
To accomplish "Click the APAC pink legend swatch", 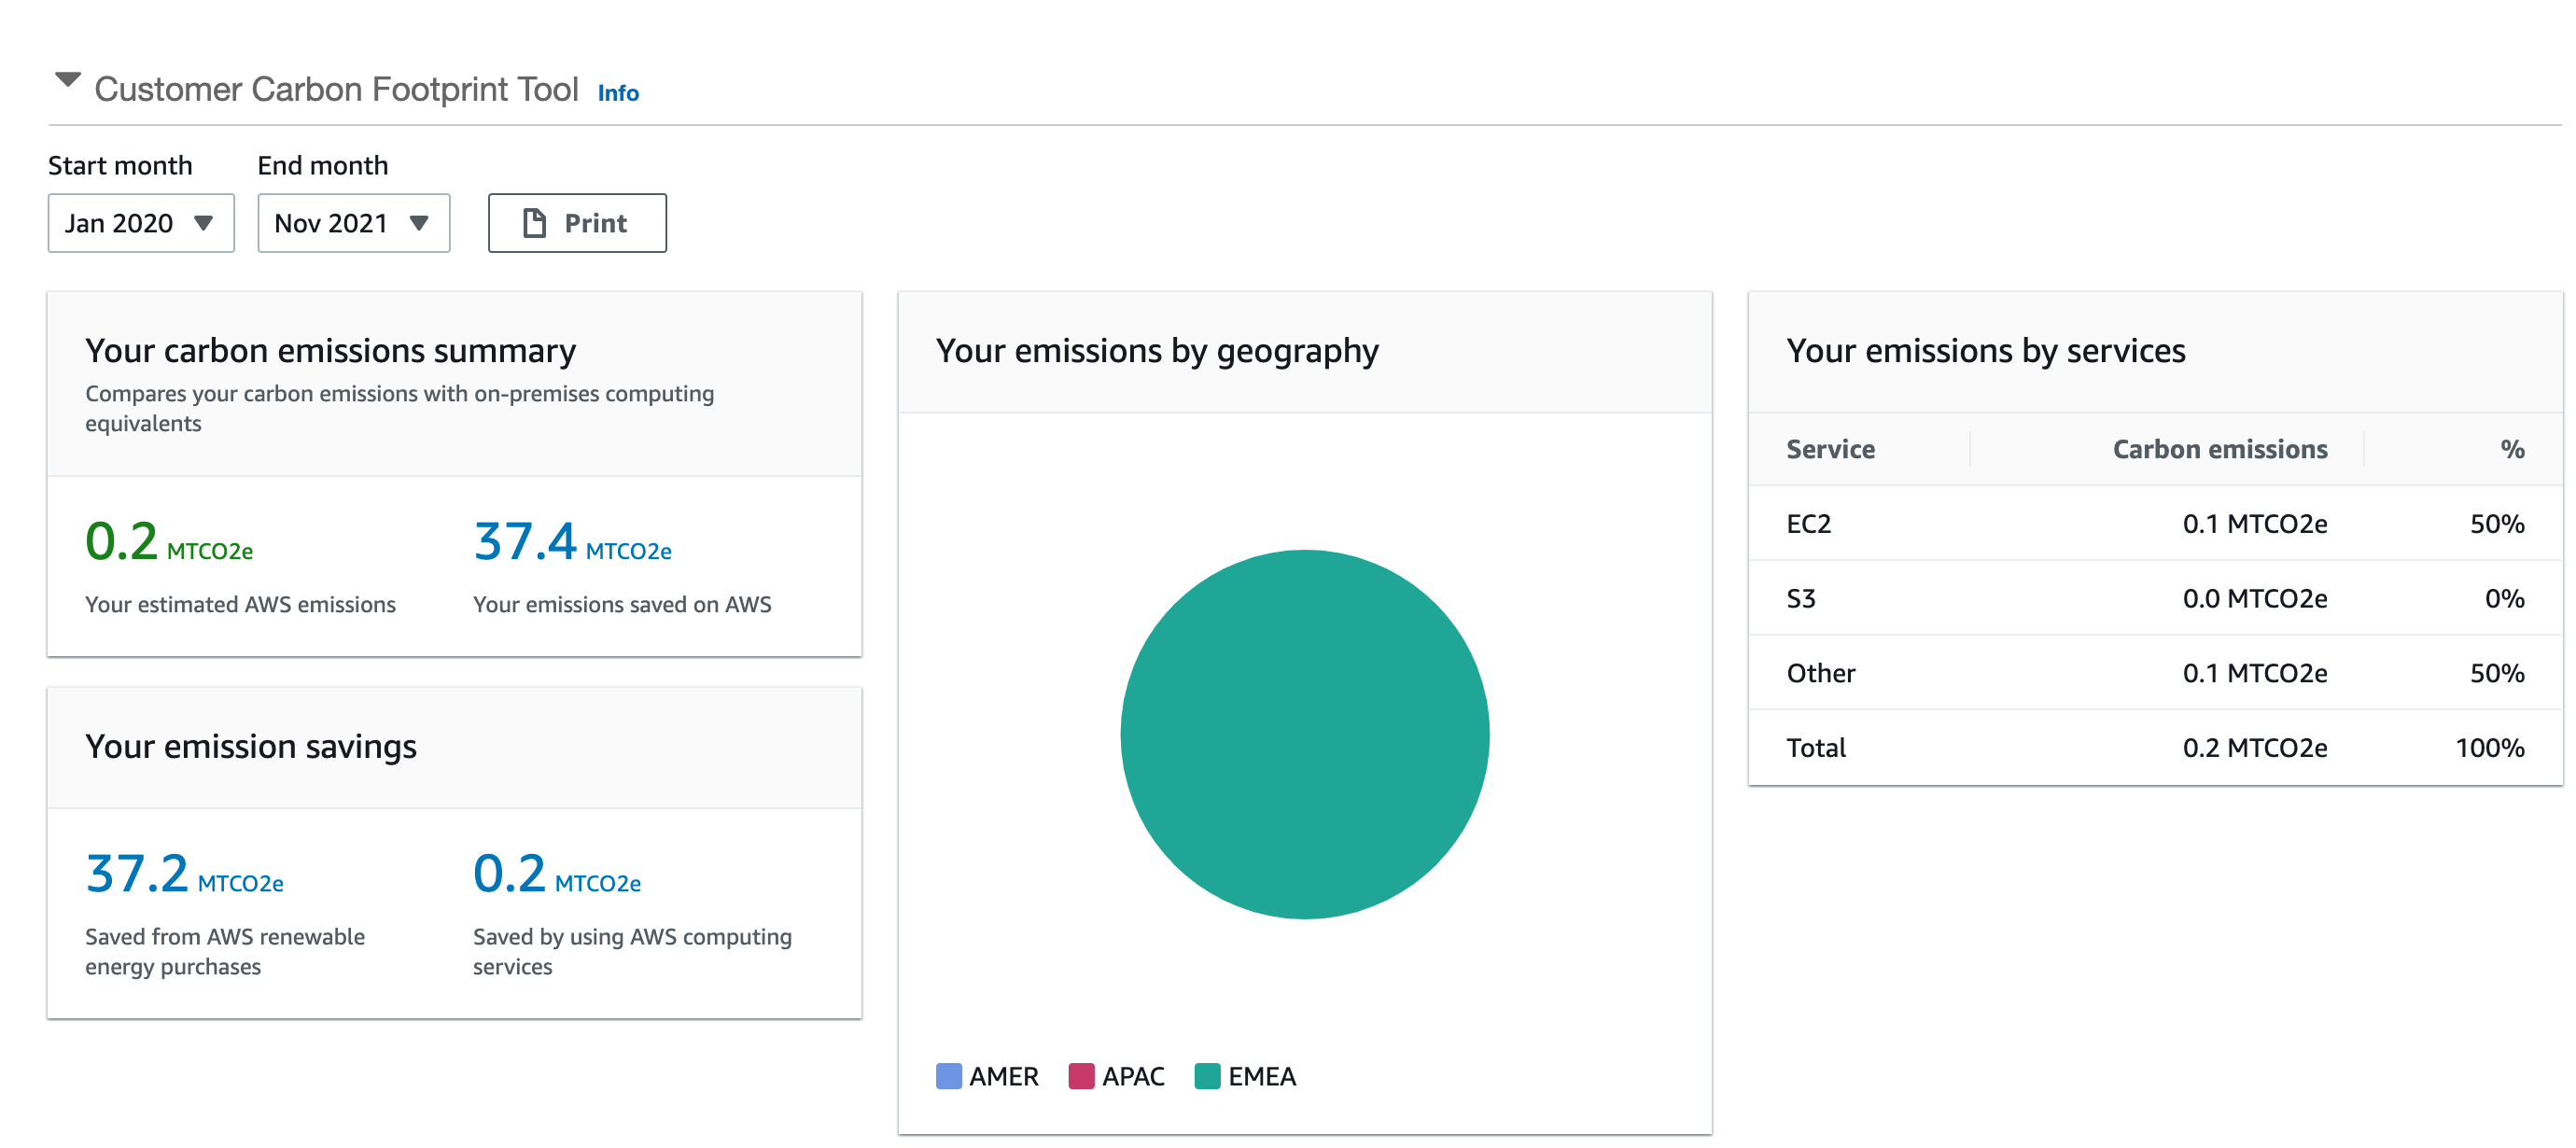I will 1081,1077.
